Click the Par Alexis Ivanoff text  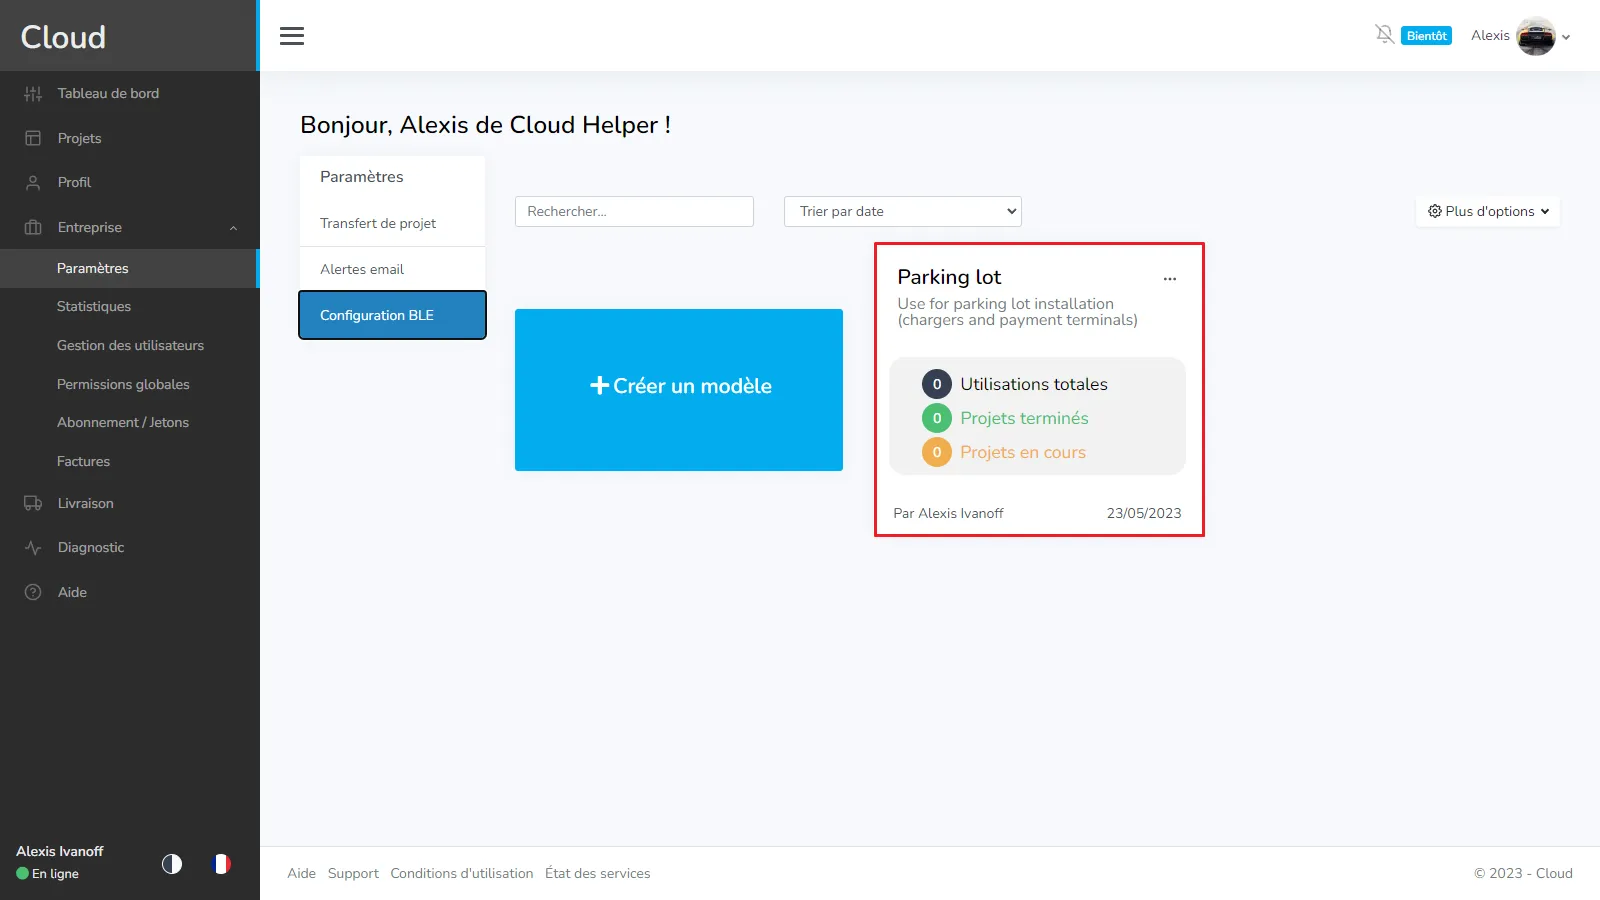[x=948, y=513]
